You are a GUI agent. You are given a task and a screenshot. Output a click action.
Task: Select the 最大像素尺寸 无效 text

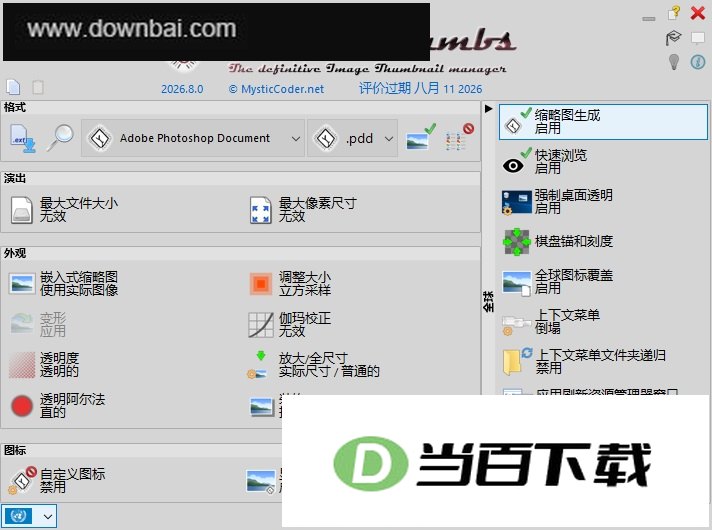pyautogui.click(x=317, y=209)
